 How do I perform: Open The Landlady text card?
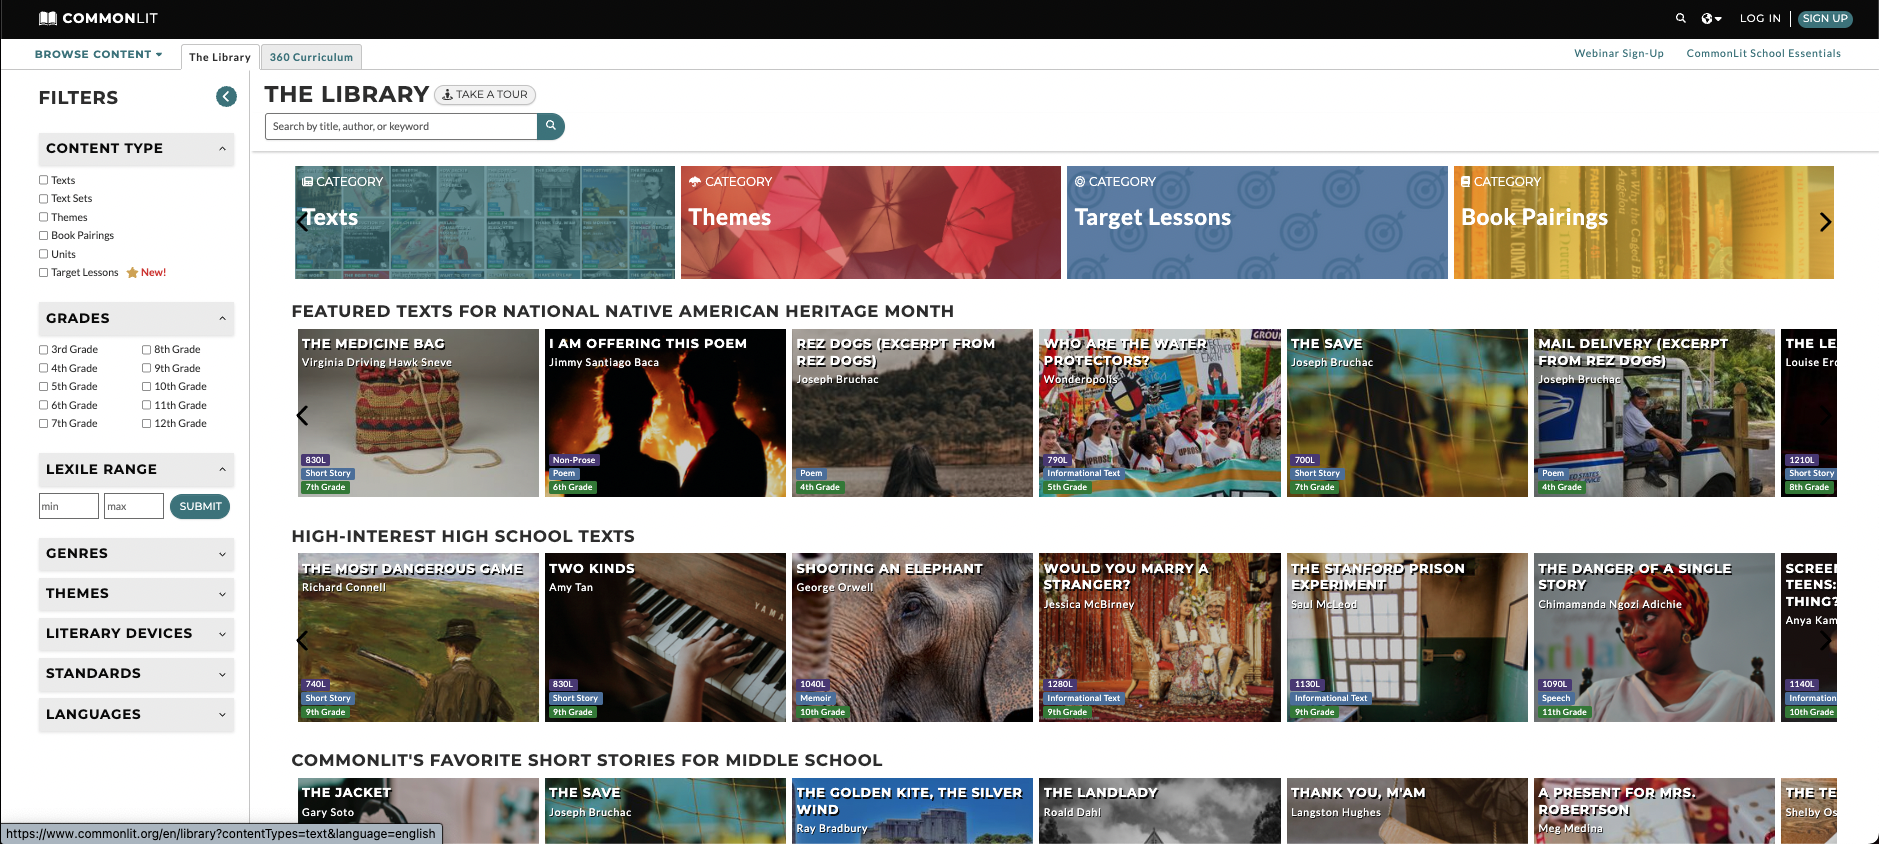coord(1160,811)
